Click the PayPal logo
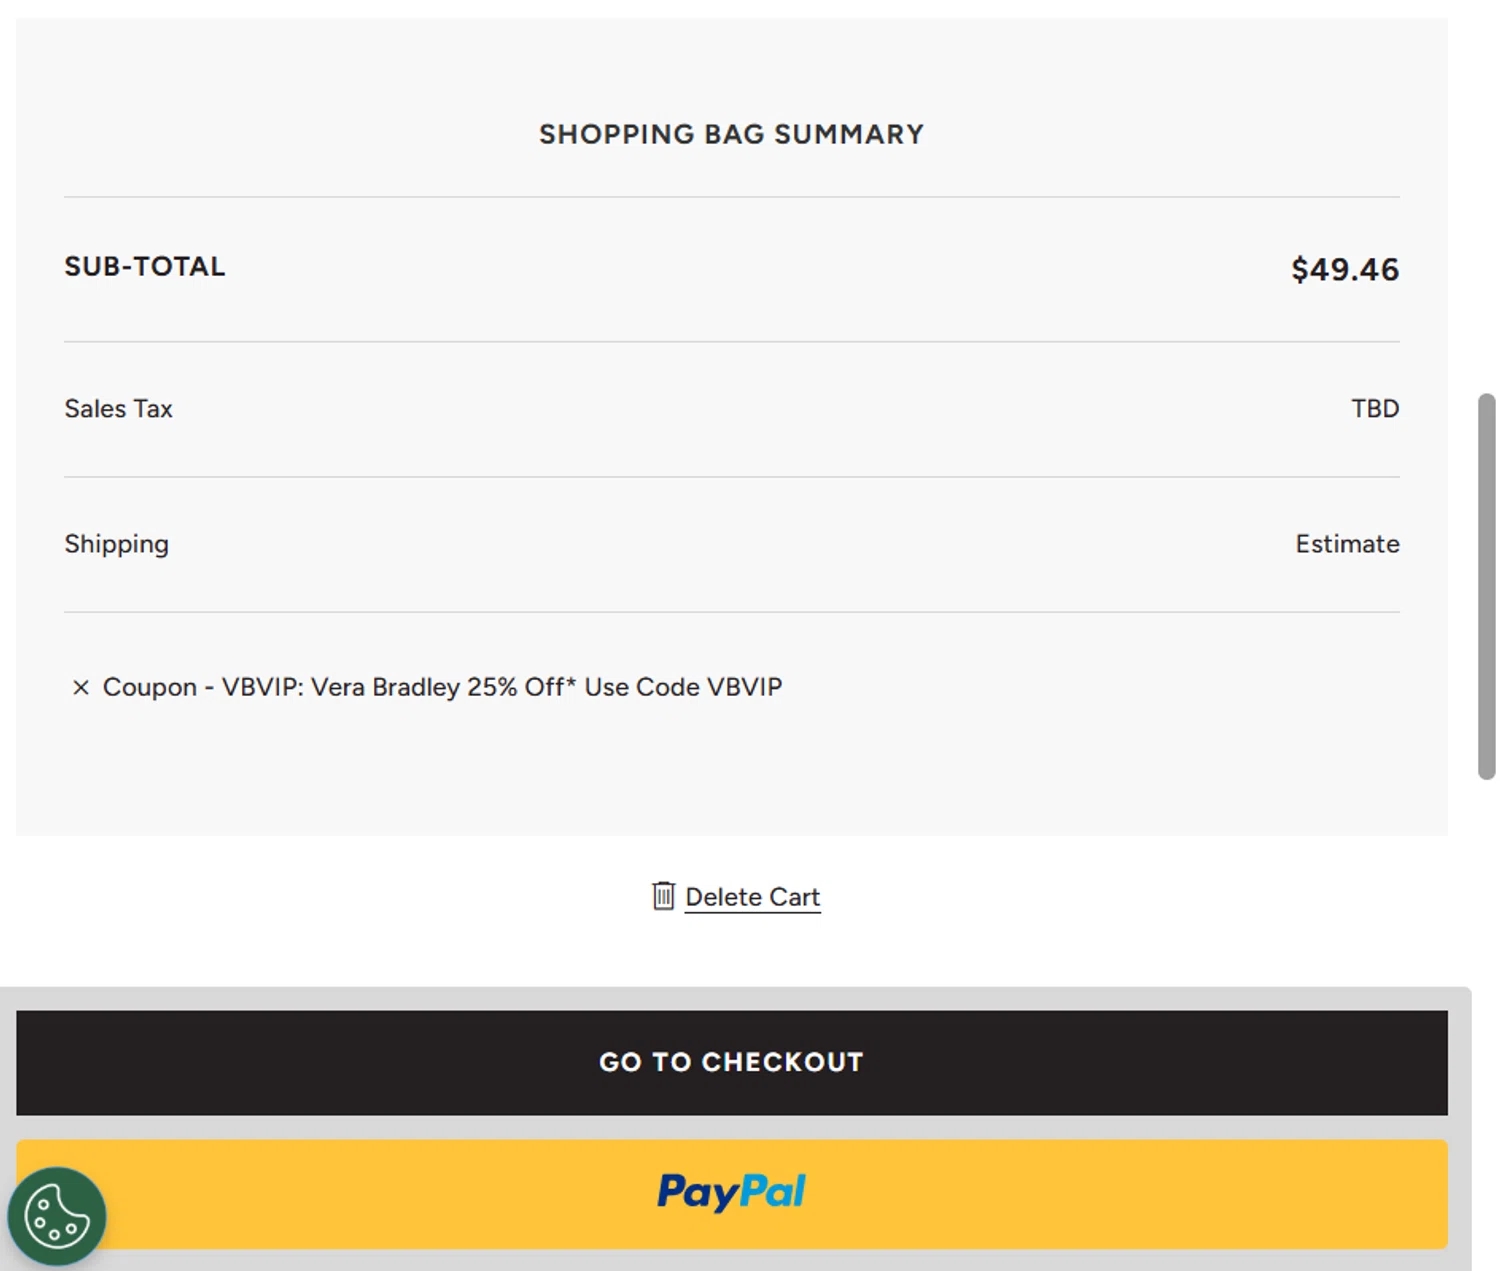Image resolution: width=1500 pixels, height=1271 pixels. (x=731, y=1192)
